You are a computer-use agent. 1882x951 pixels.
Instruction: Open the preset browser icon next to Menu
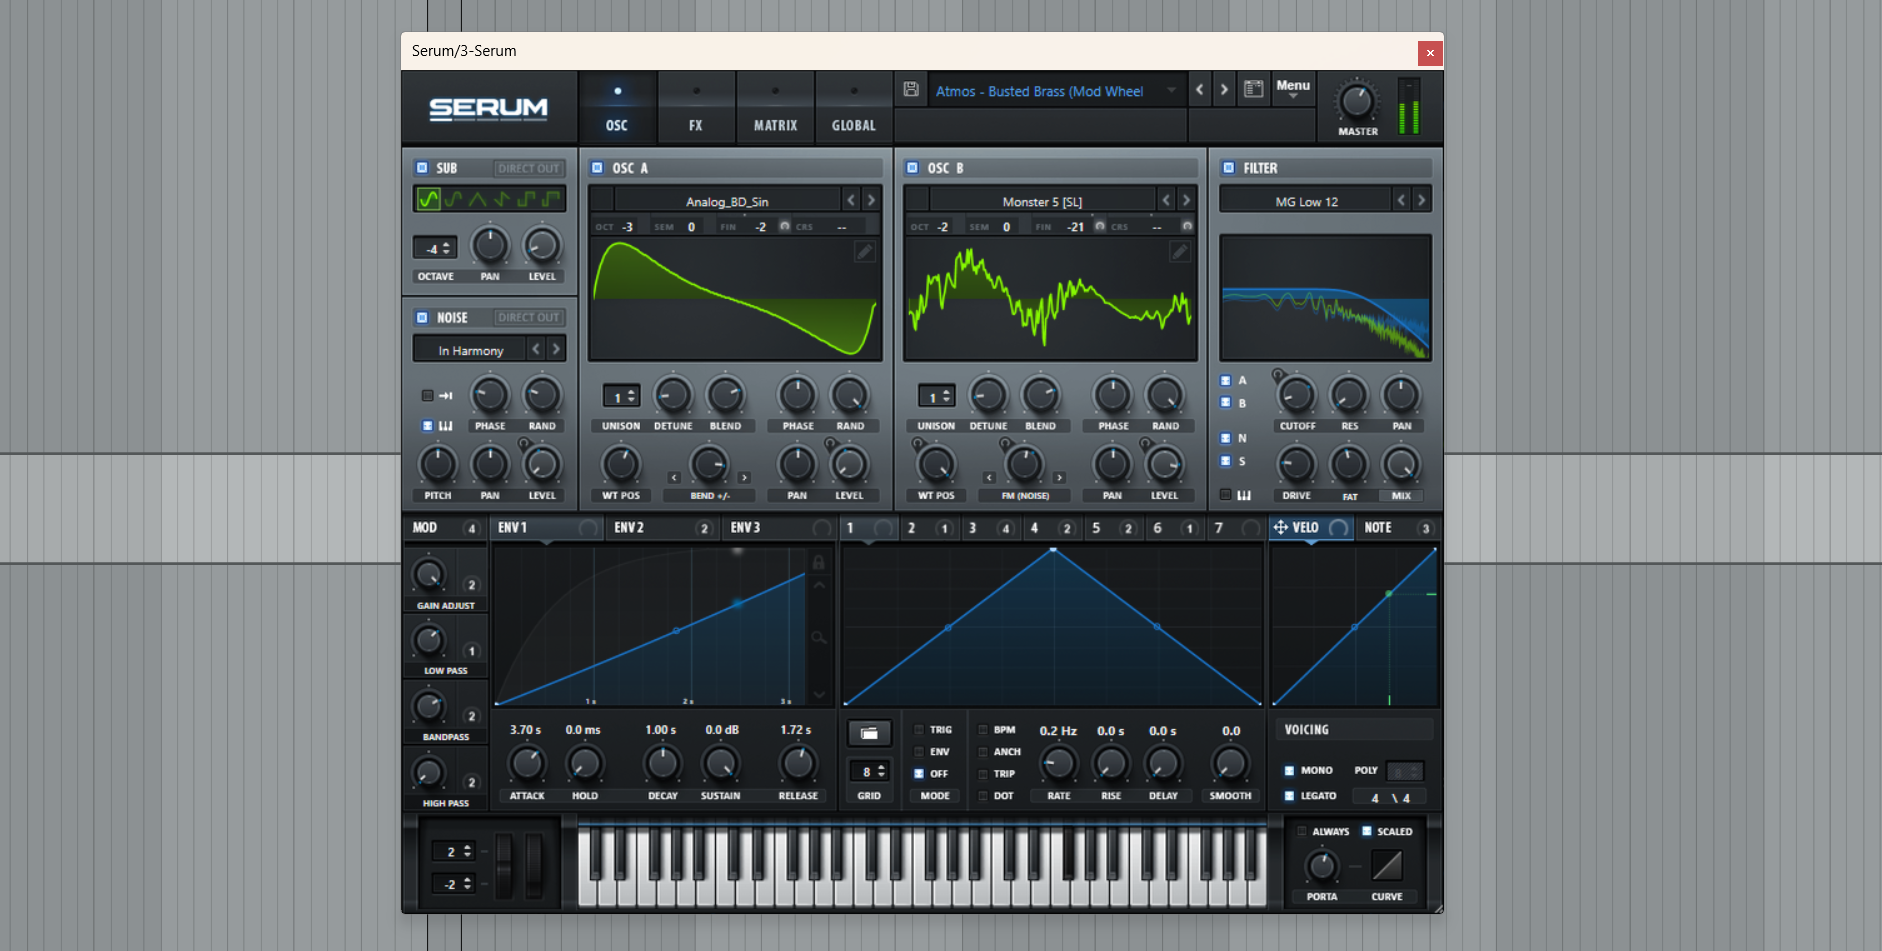click(1253, 89)
